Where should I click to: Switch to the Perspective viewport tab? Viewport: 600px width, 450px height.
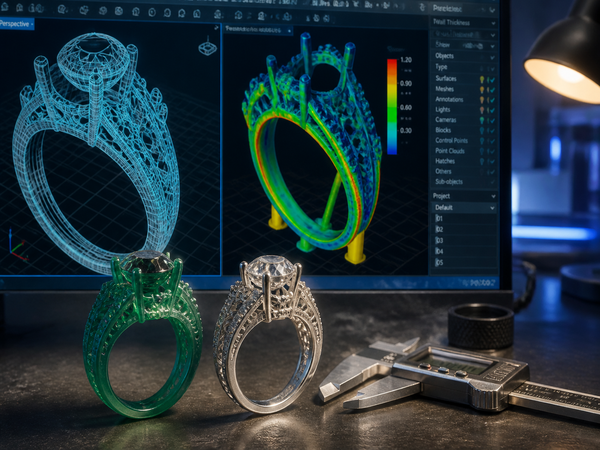[x=15, y=24]
